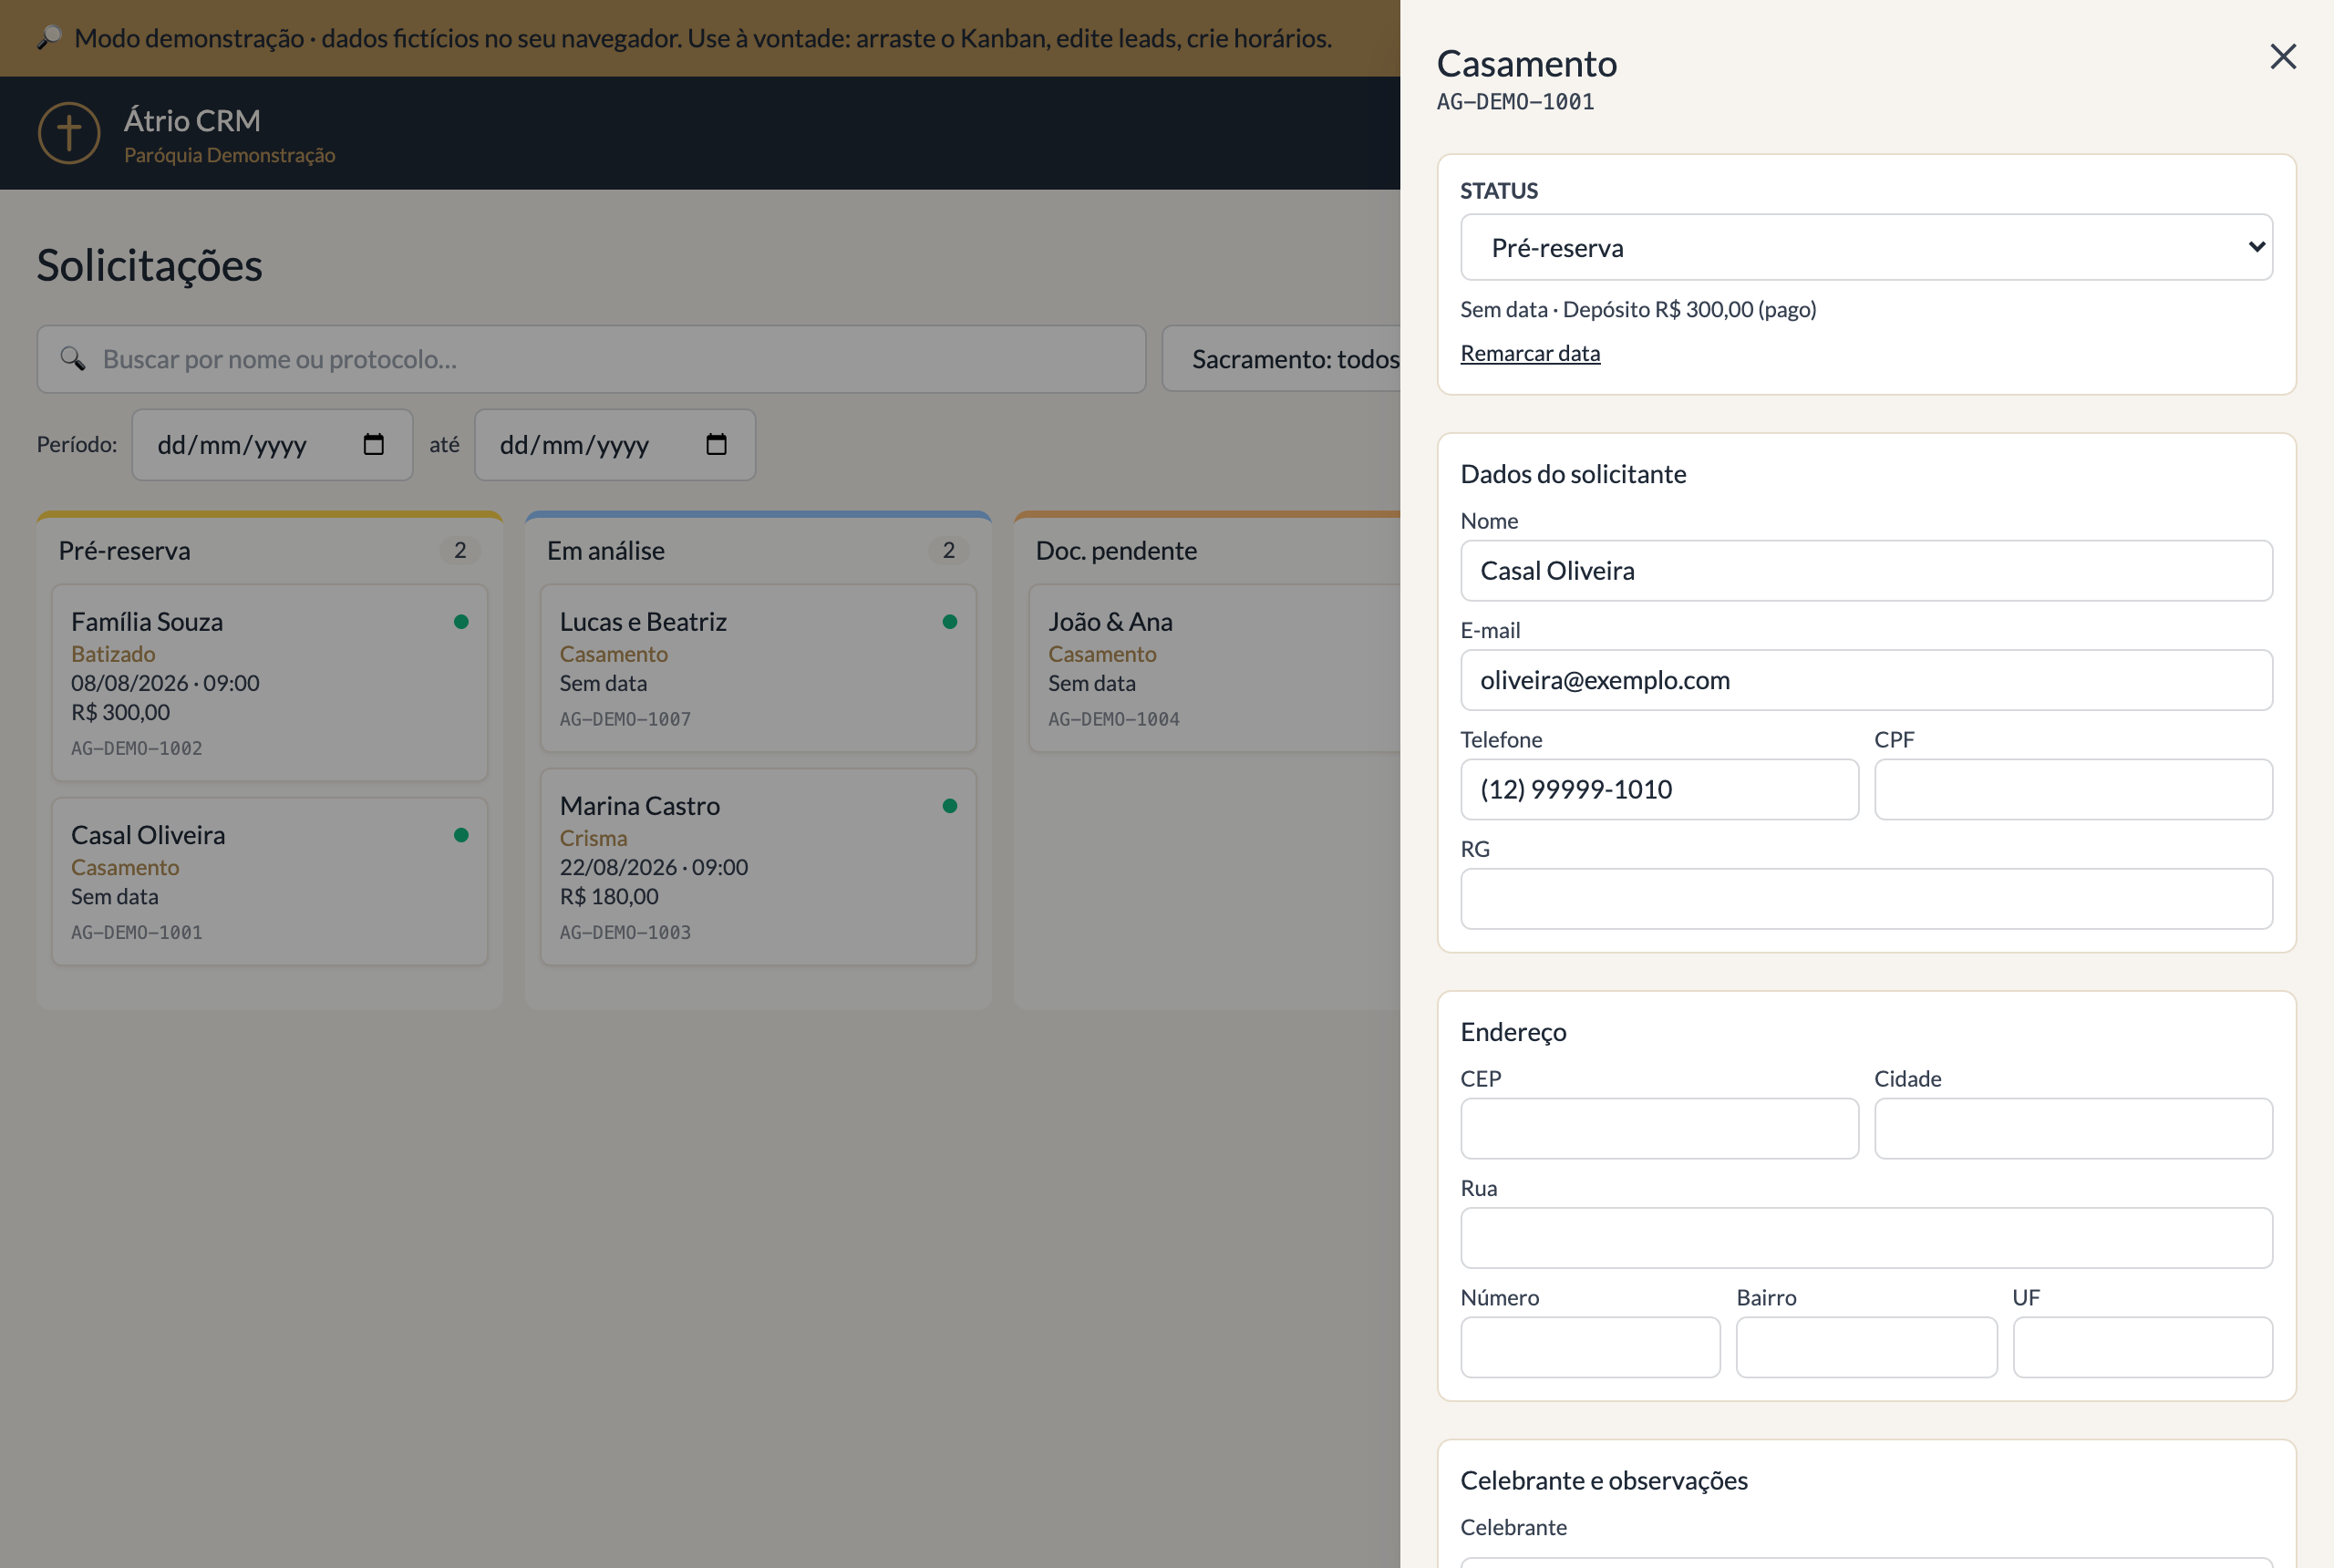Image resolution: width=2334 pixels, height=1568 pixels.
Task: Click the Átrio CRM cross logo icon
Action: tap(69, 132)
